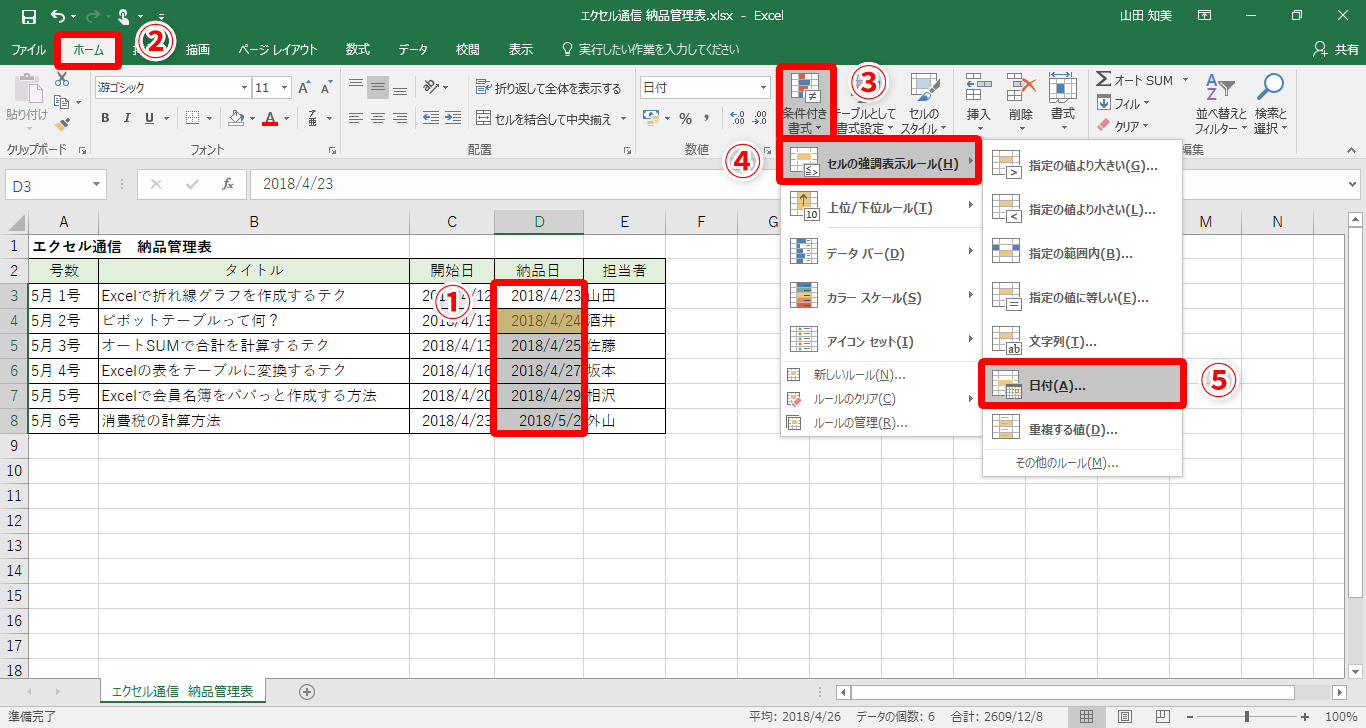
Task: Open the AutoSum (オート SUM) dropdown arrow
Action: point(1185,80)
